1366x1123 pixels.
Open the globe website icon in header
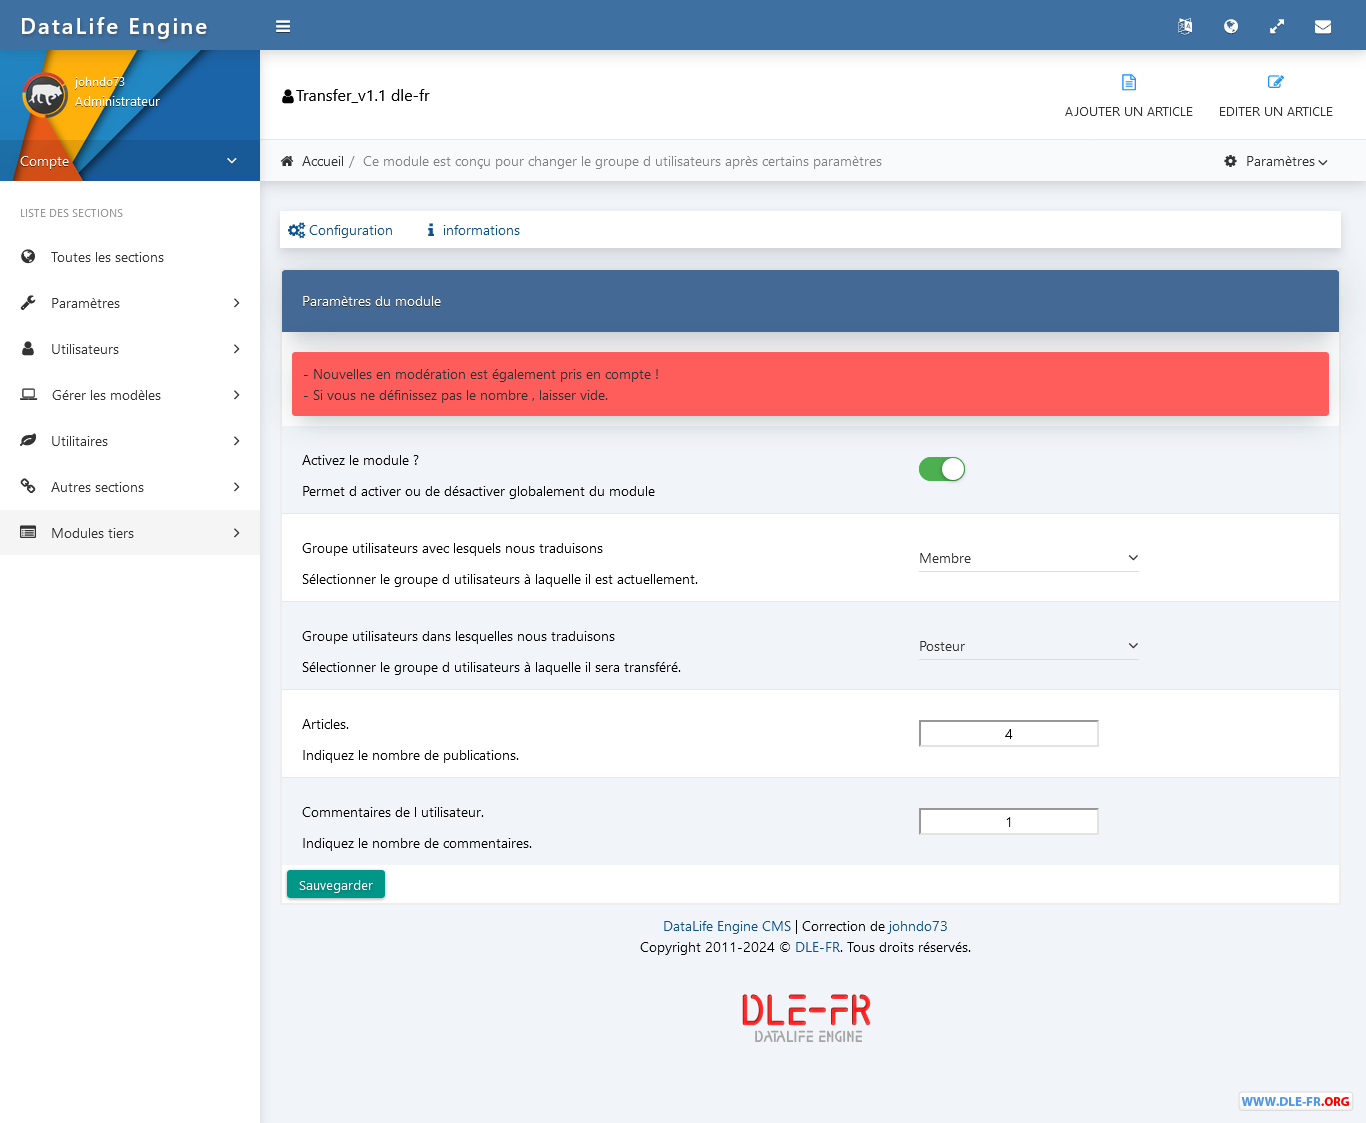coord(1231,27)
